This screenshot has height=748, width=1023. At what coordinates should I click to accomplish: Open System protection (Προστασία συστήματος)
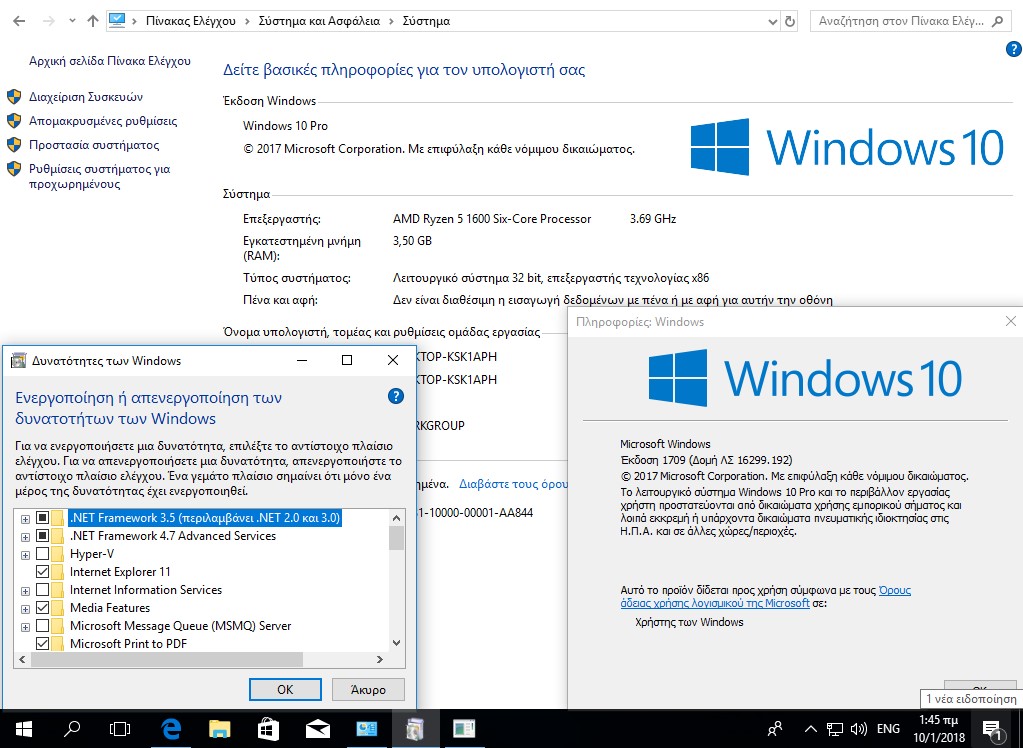[x=94, y=145]
